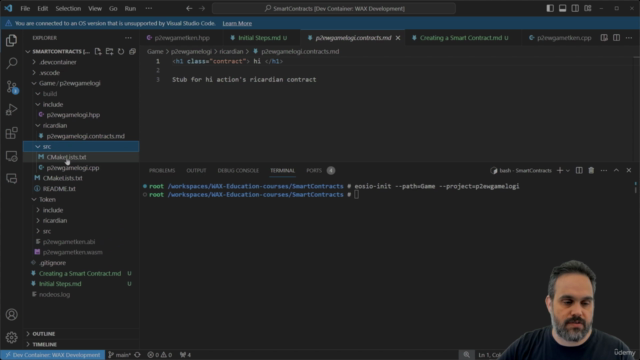This screenshot has height=360, width=640.
Task: Create a new folder in Explorer
Action: pos(109,51)
